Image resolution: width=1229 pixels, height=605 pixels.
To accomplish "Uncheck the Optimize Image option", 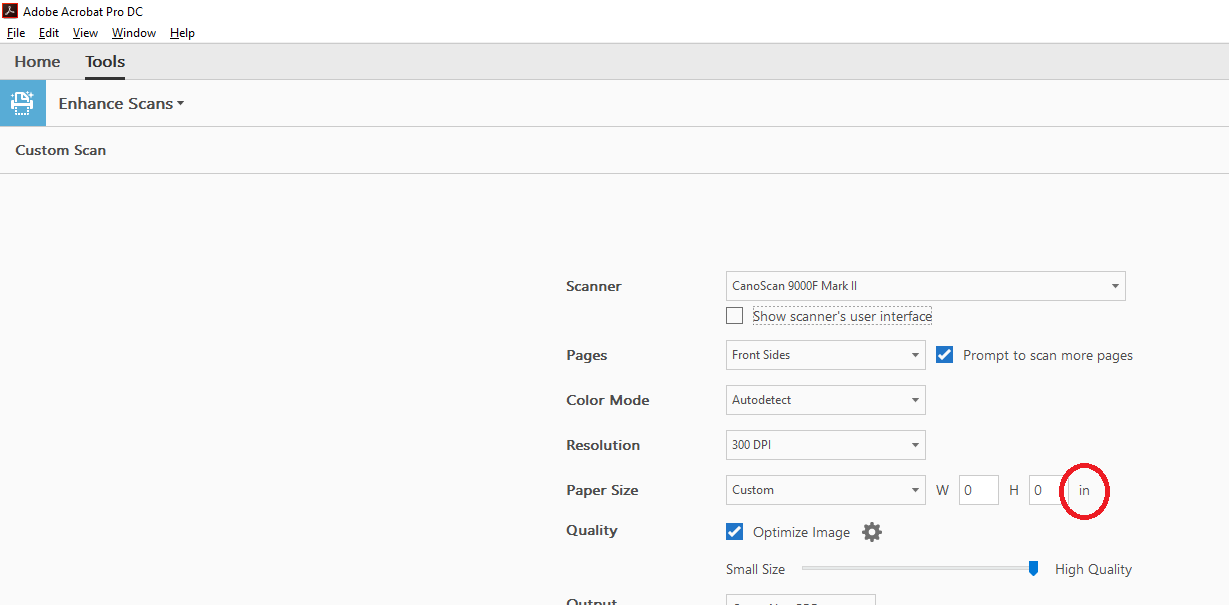I will [734, 531].
